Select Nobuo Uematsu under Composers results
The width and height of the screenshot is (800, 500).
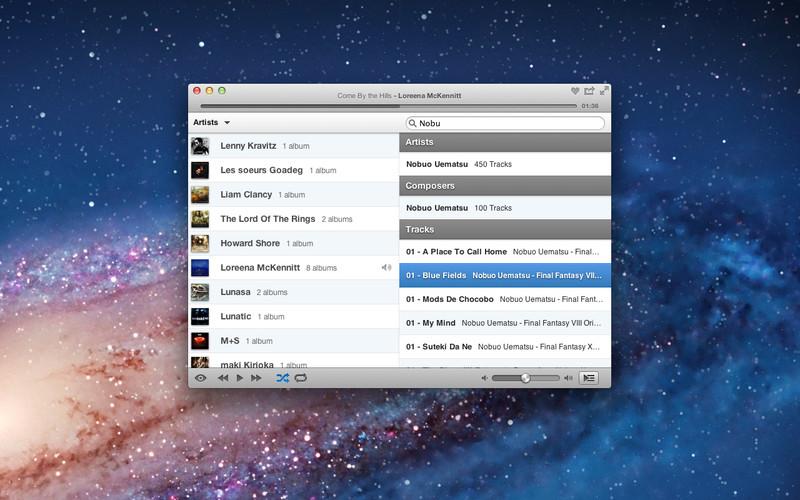pos(437,208)
